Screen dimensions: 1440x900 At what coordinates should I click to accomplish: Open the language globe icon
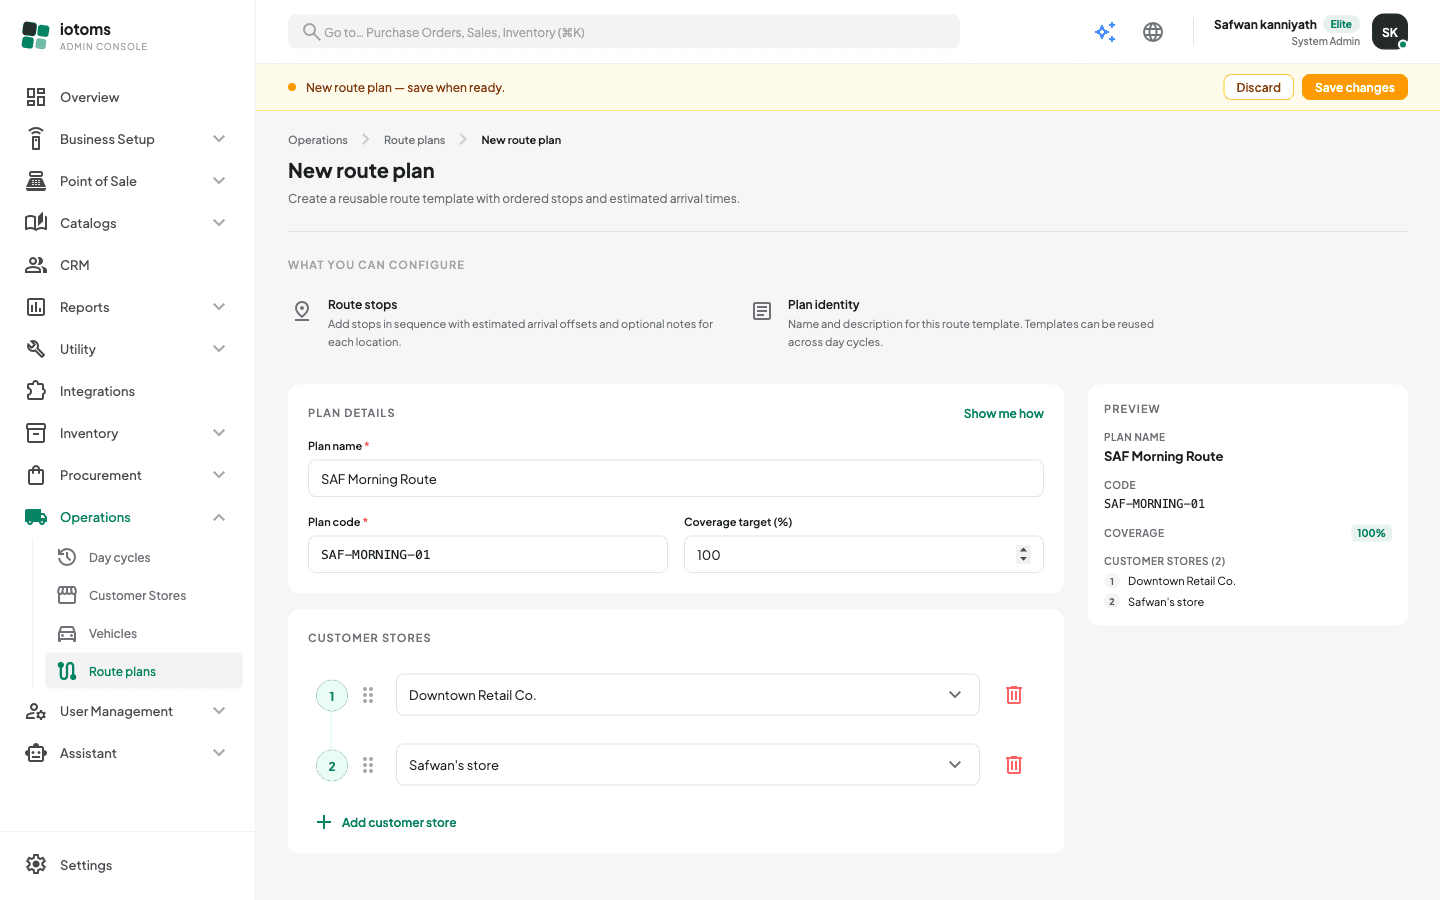(x=1153, y=32)
